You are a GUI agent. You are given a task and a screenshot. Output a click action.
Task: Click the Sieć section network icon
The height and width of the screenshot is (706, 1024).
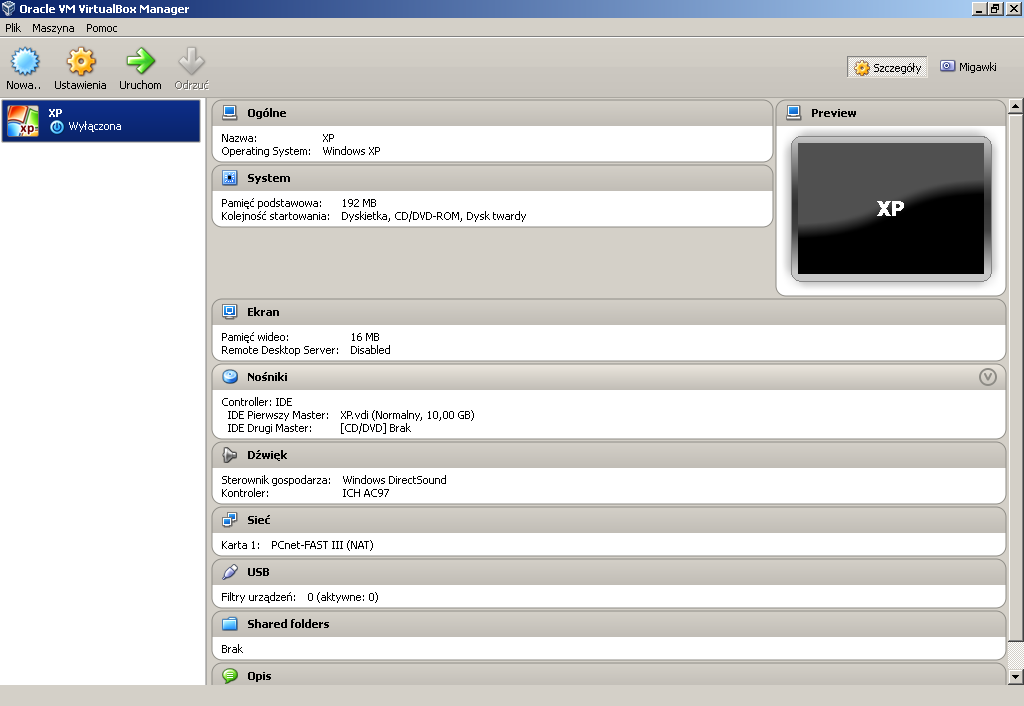tap(229, 520)
